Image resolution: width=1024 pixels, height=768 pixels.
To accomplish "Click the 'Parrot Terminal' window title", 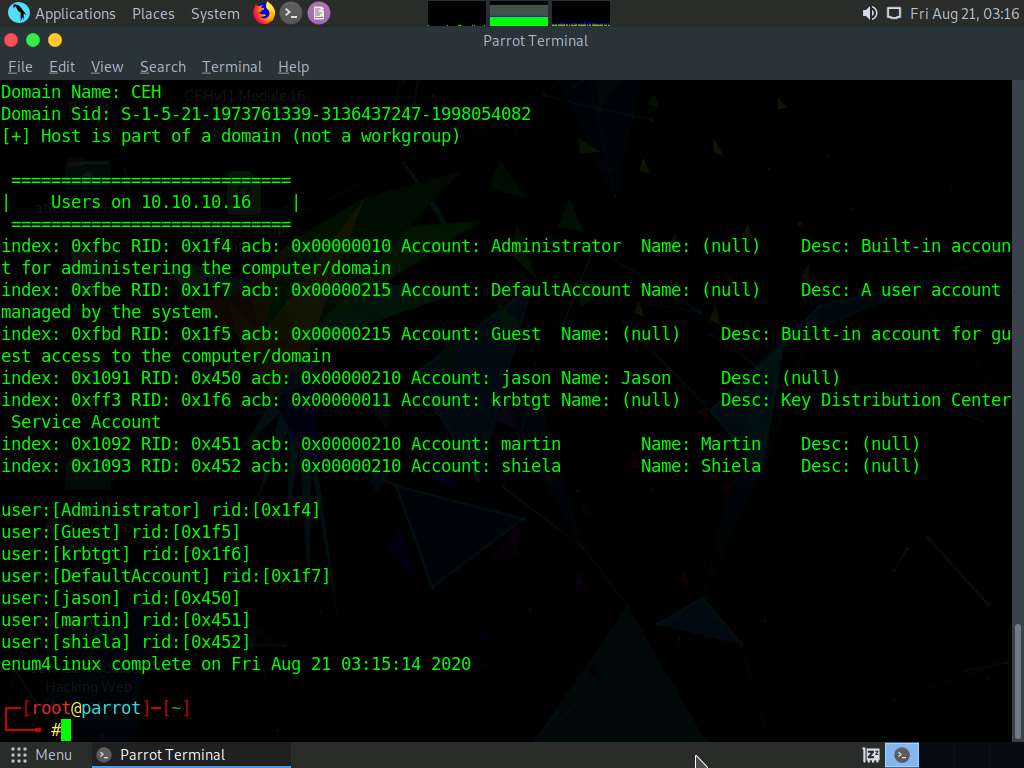I will point(536,40).
